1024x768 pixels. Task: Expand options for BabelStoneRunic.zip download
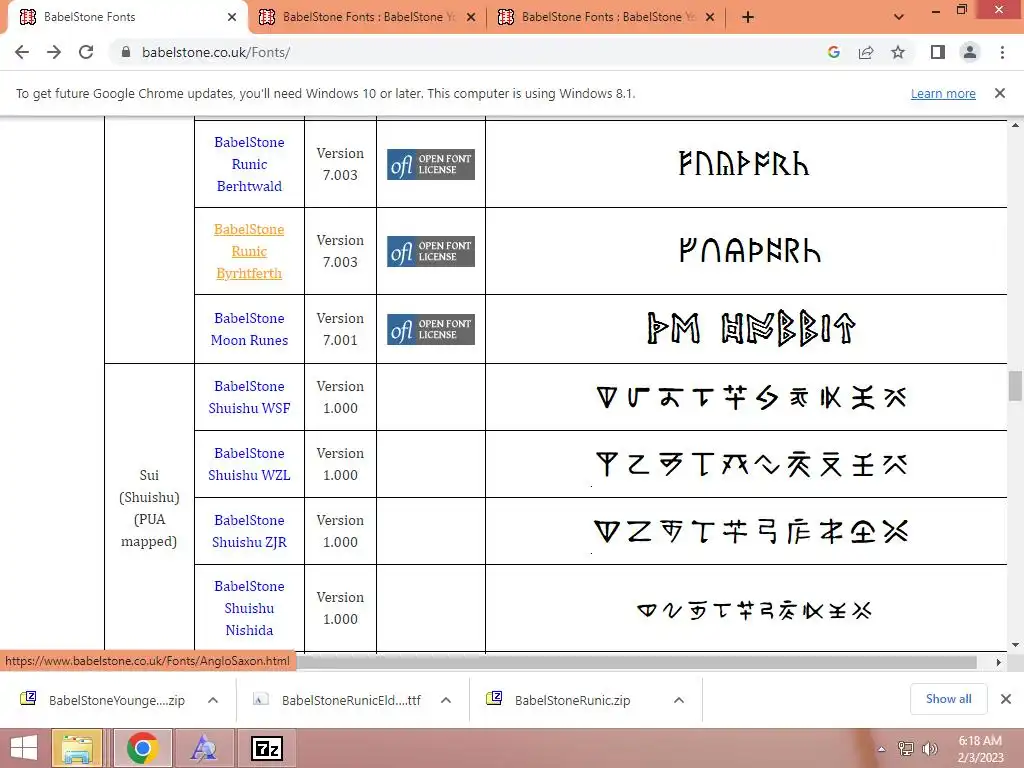coord(679,700)
